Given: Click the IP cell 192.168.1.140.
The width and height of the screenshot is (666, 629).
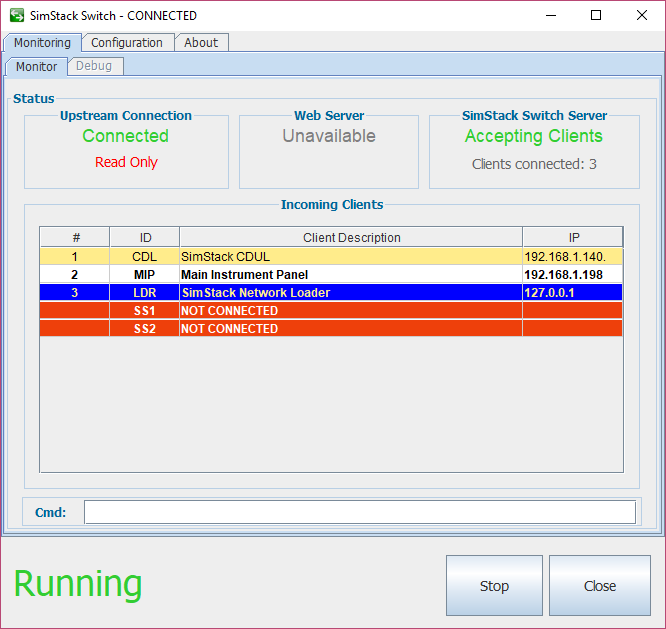Looking at the screenshot, I should coord(573,257).
